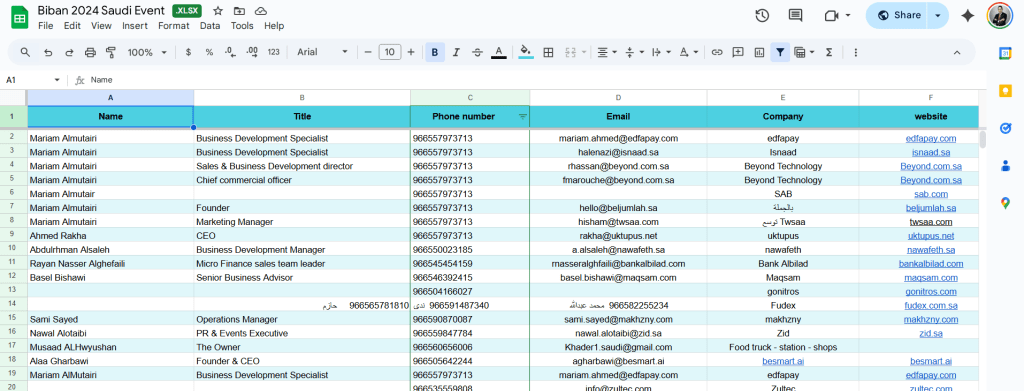Image resolution: width=1024 pixels, height=391 pixels.
Task: Format as percent
Action: point(209,52)
